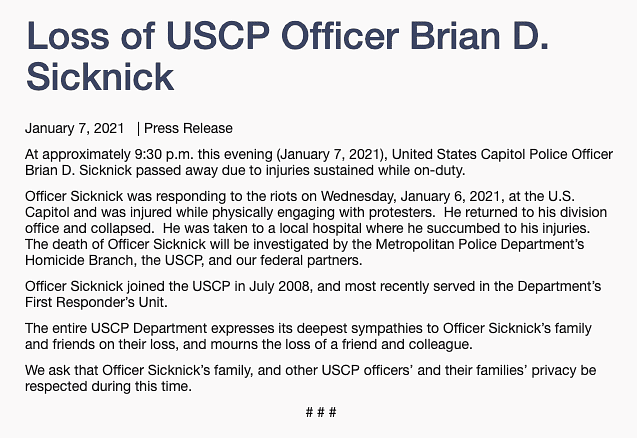Screen dimensions: 637x438
Task: Click "respected during this time" text
Action: 108,386
